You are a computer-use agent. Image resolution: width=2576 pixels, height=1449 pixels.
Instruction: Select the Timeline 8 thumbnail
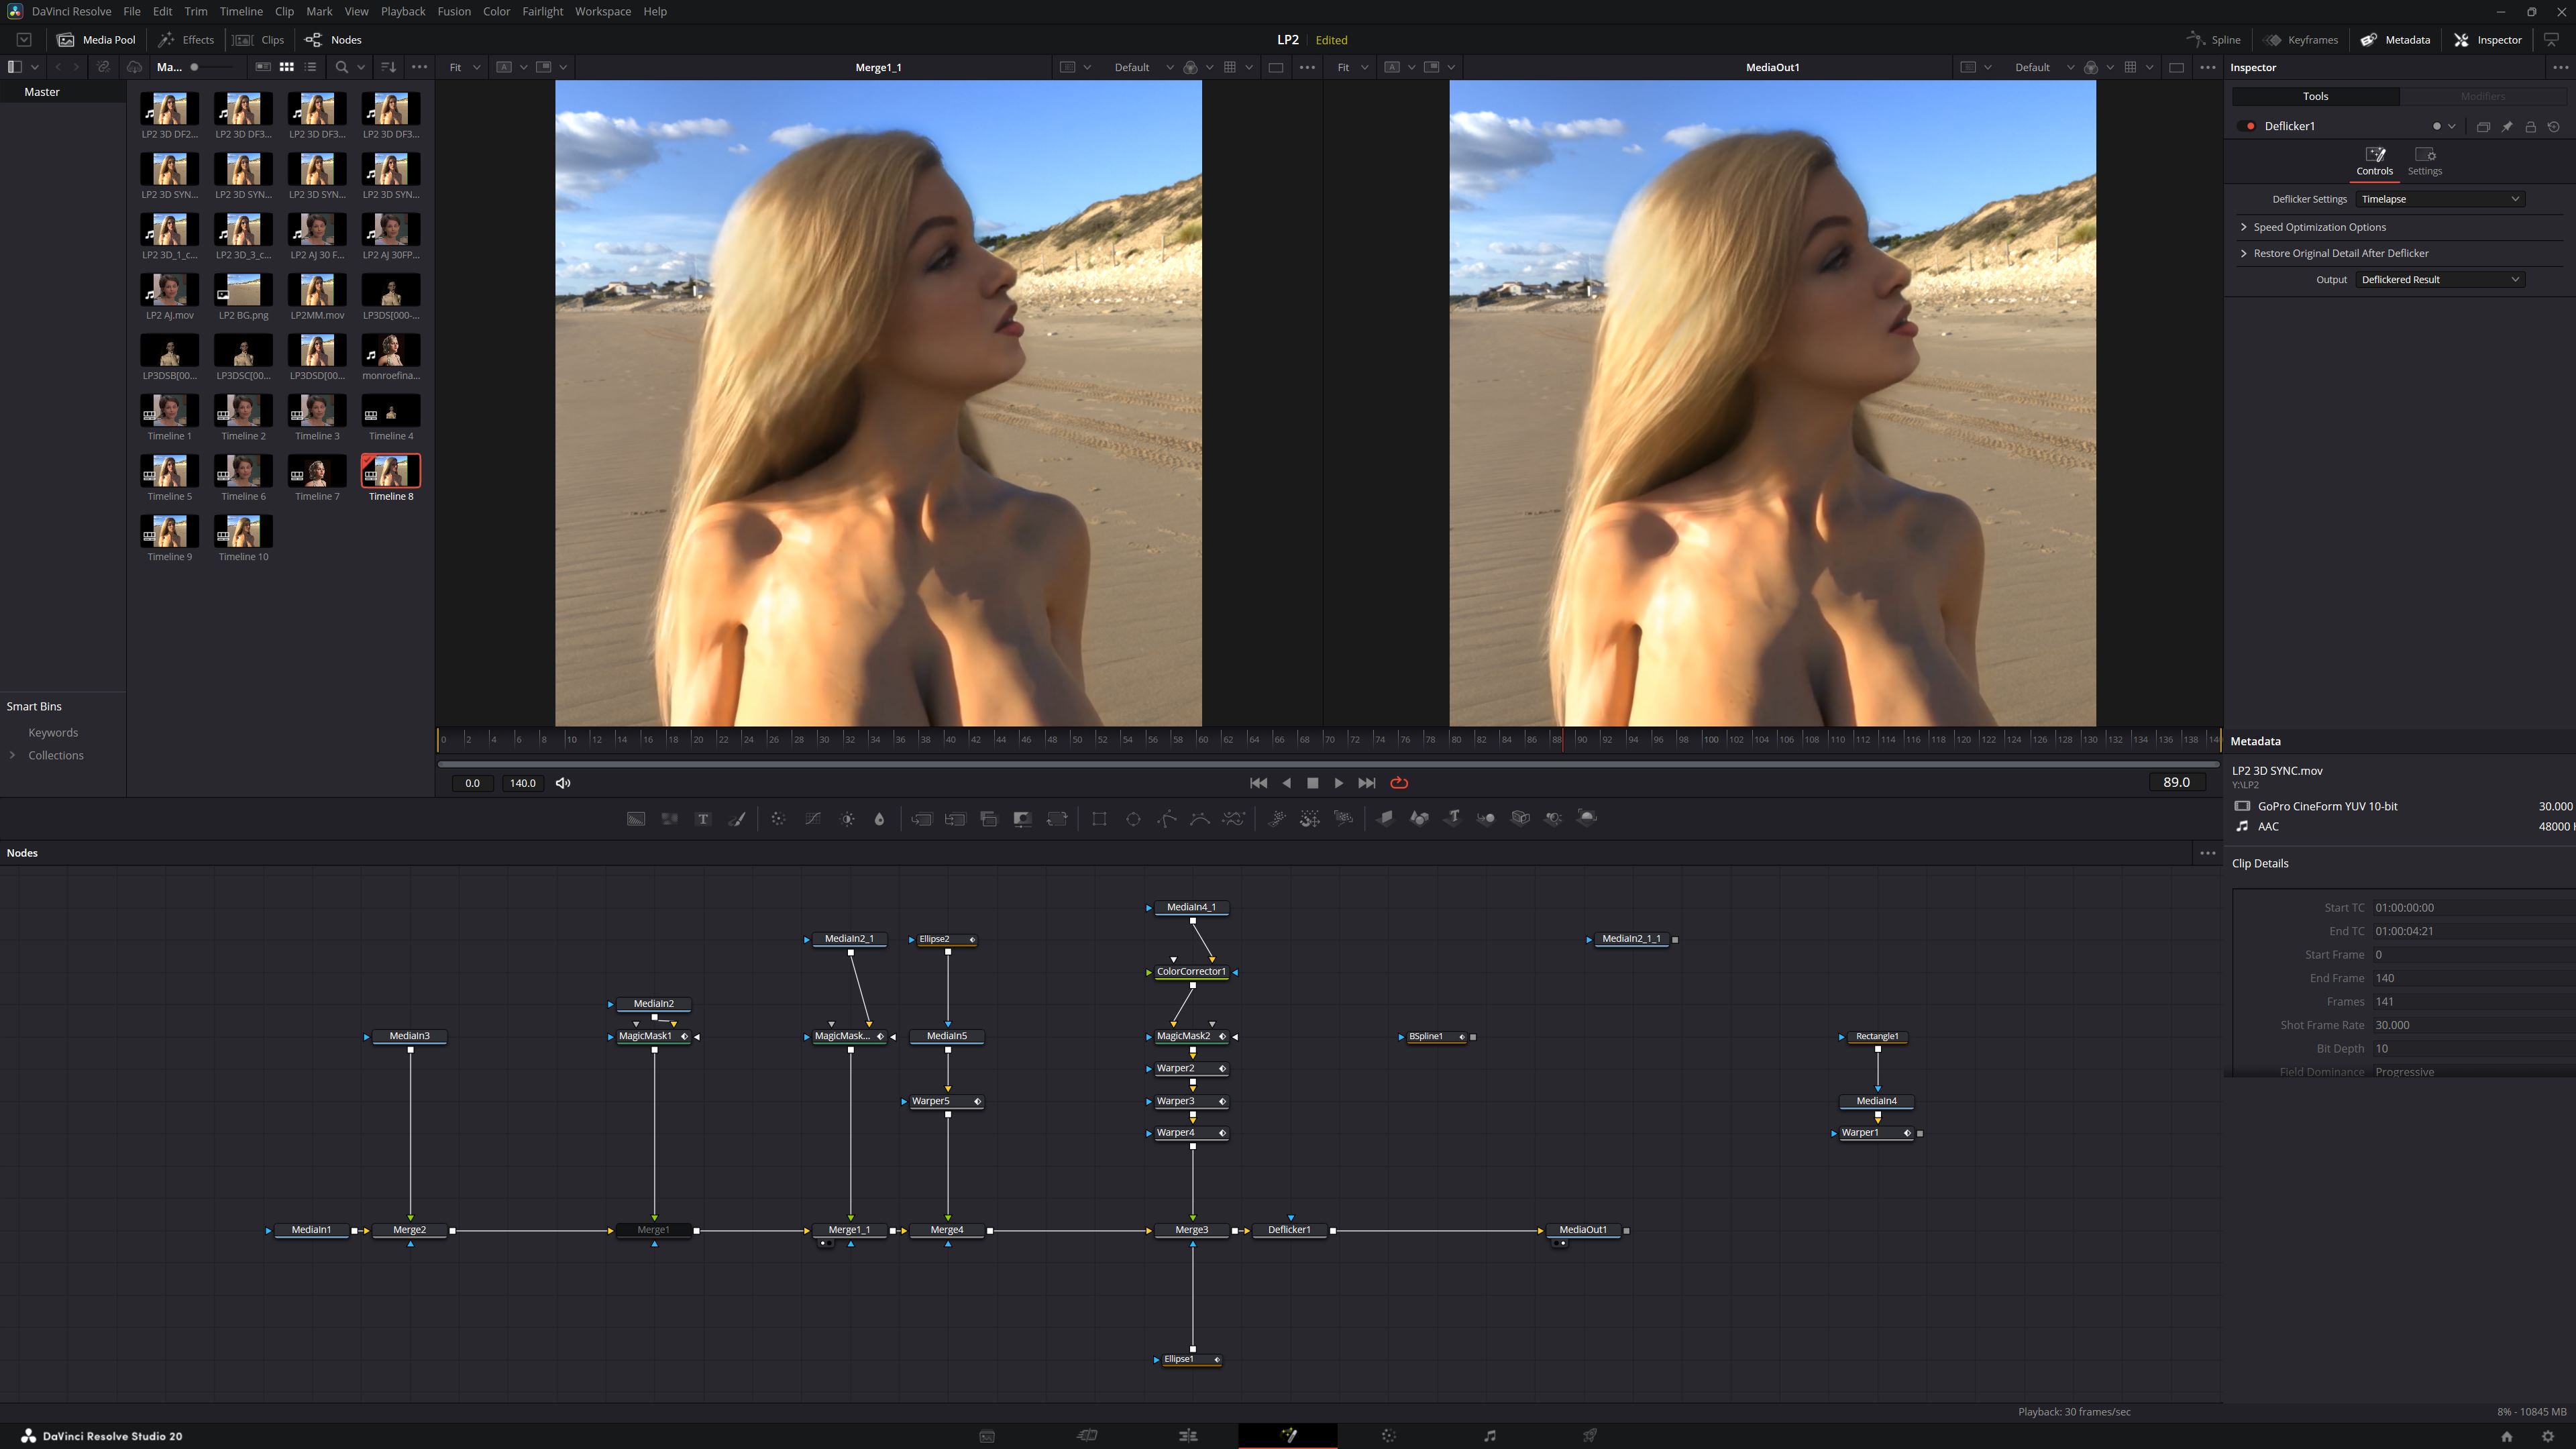(x=390, y=471)
